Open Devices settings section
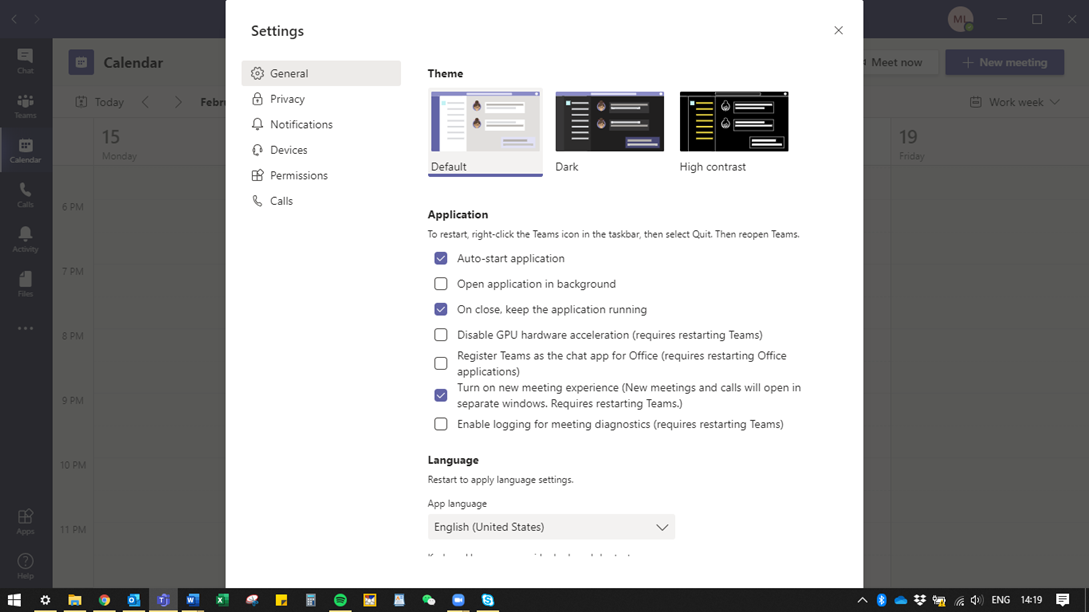Screen dimensions: 1089x612 [x=288, y=150]
